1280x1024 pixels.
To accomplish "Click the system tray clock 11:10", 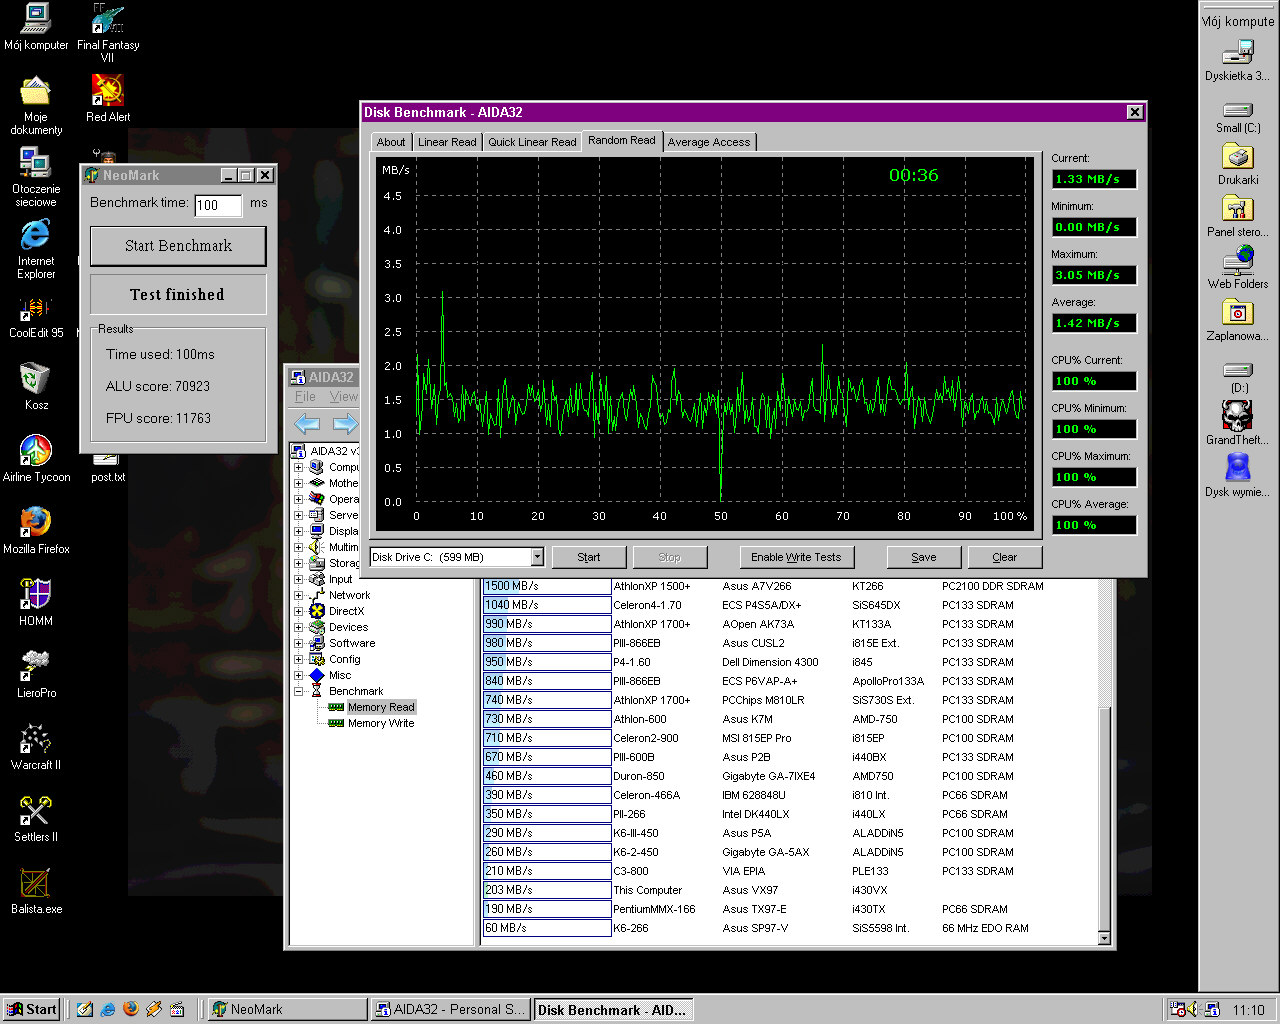I will pos(1248,1010).
